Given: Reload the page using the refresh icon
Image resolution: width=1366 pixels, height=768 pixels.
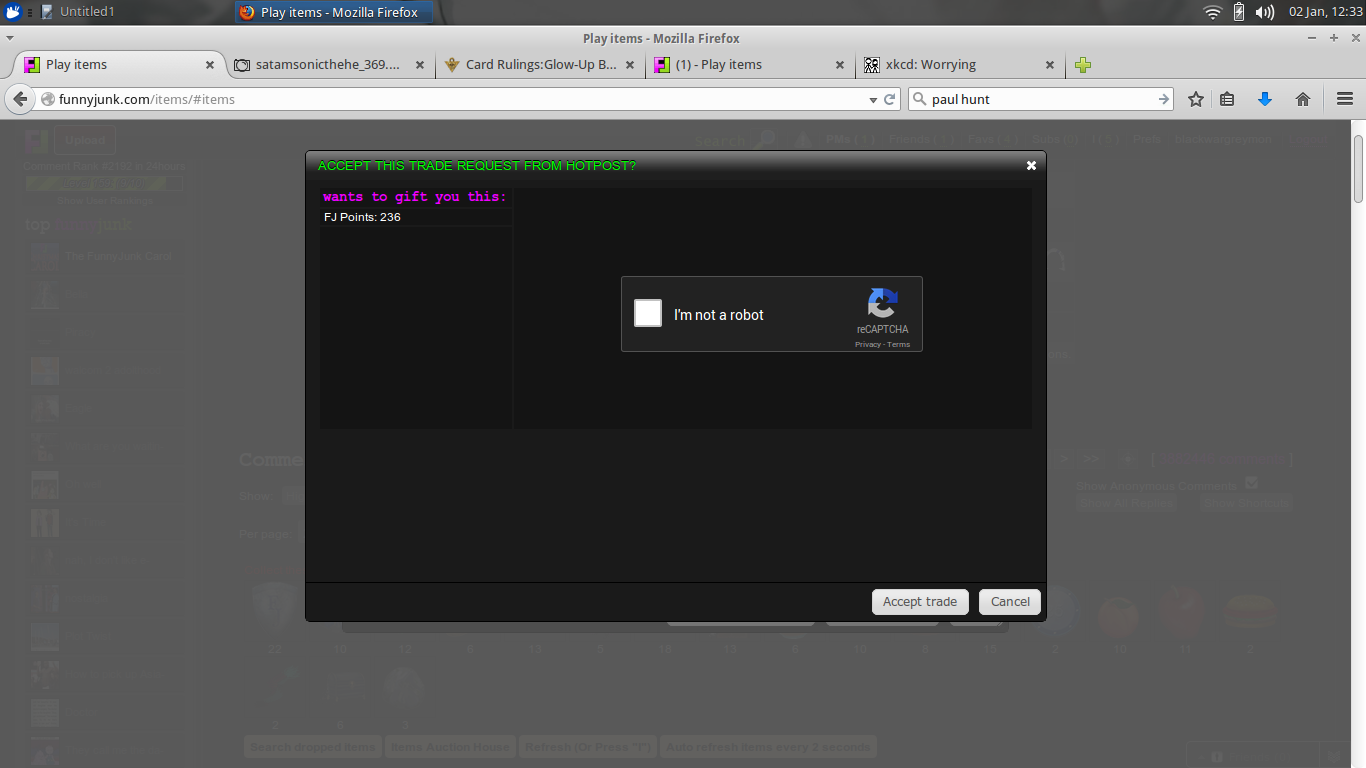Looking at the screenshot, I should point(890,100).
